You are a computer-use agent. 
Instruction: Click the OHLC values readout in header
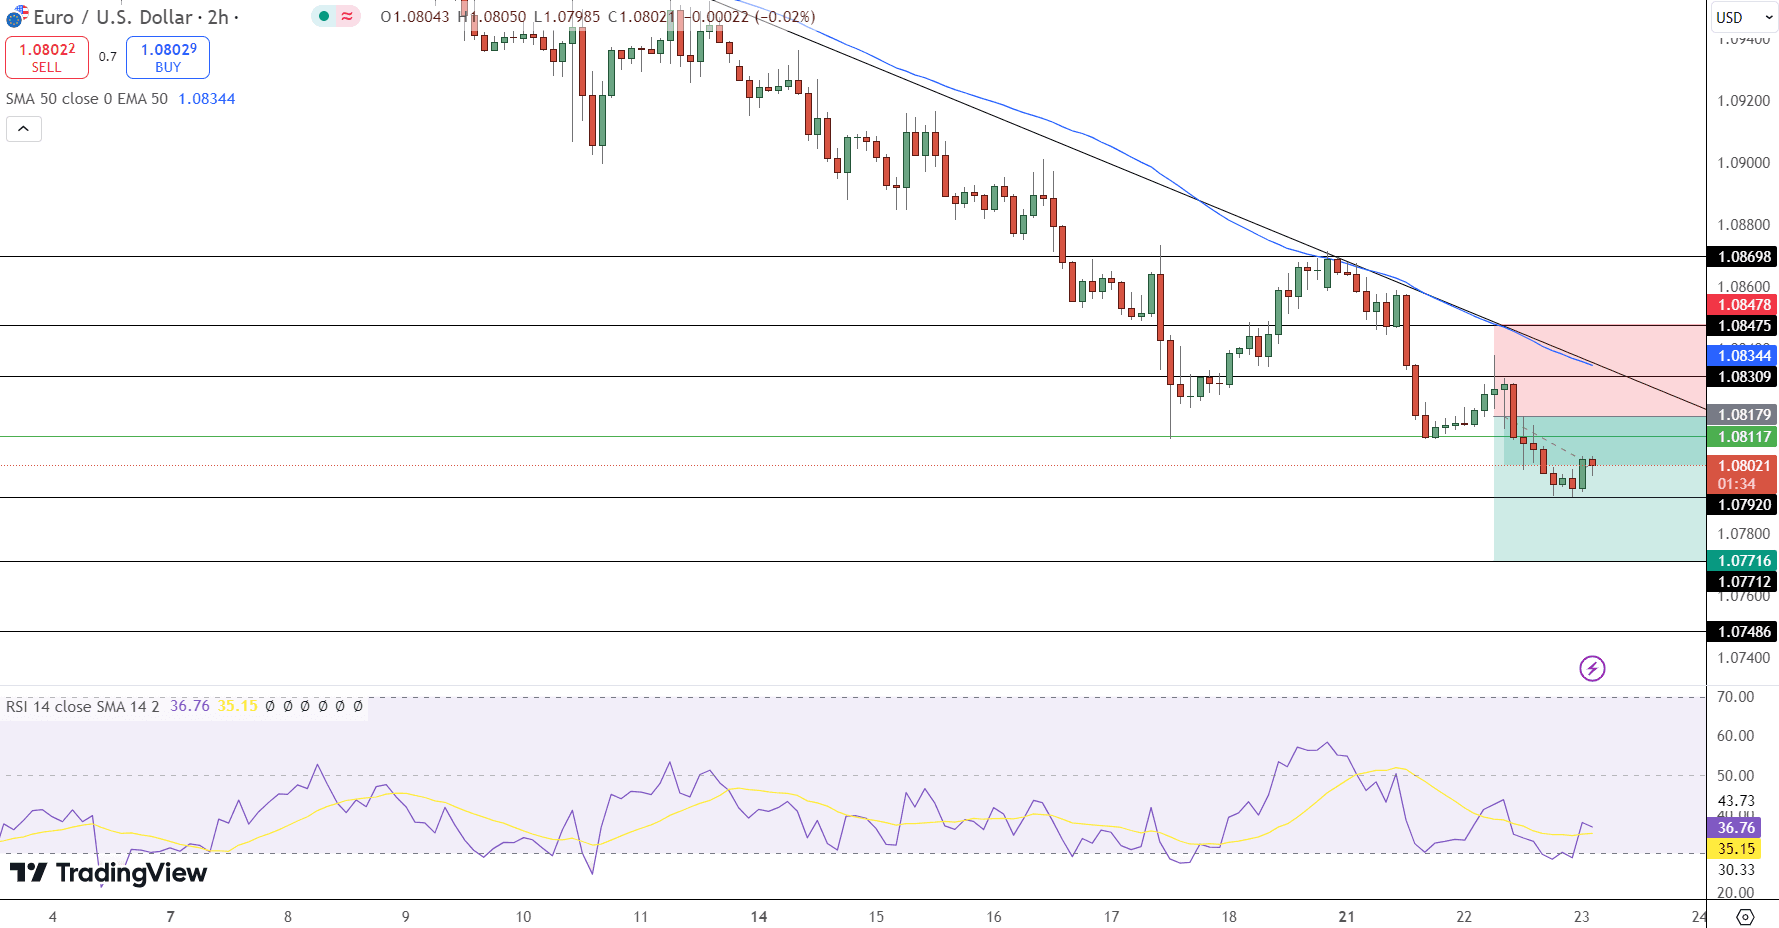point(597,17)
